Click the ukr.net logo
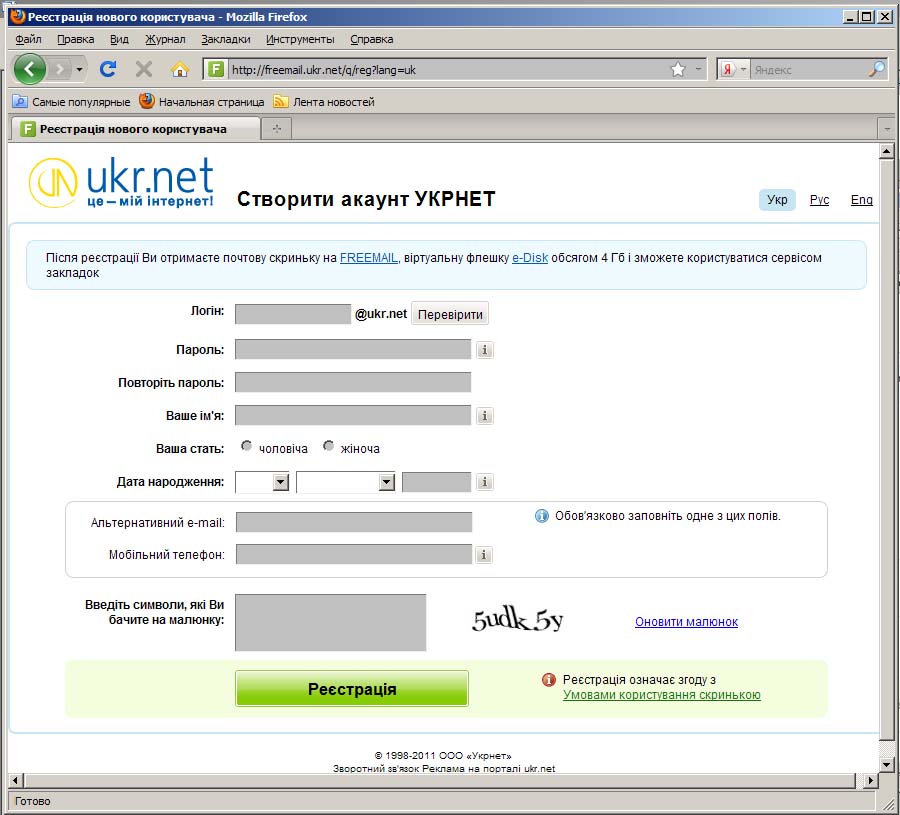This screenshot has height=815, width=900. pos(122,182)
